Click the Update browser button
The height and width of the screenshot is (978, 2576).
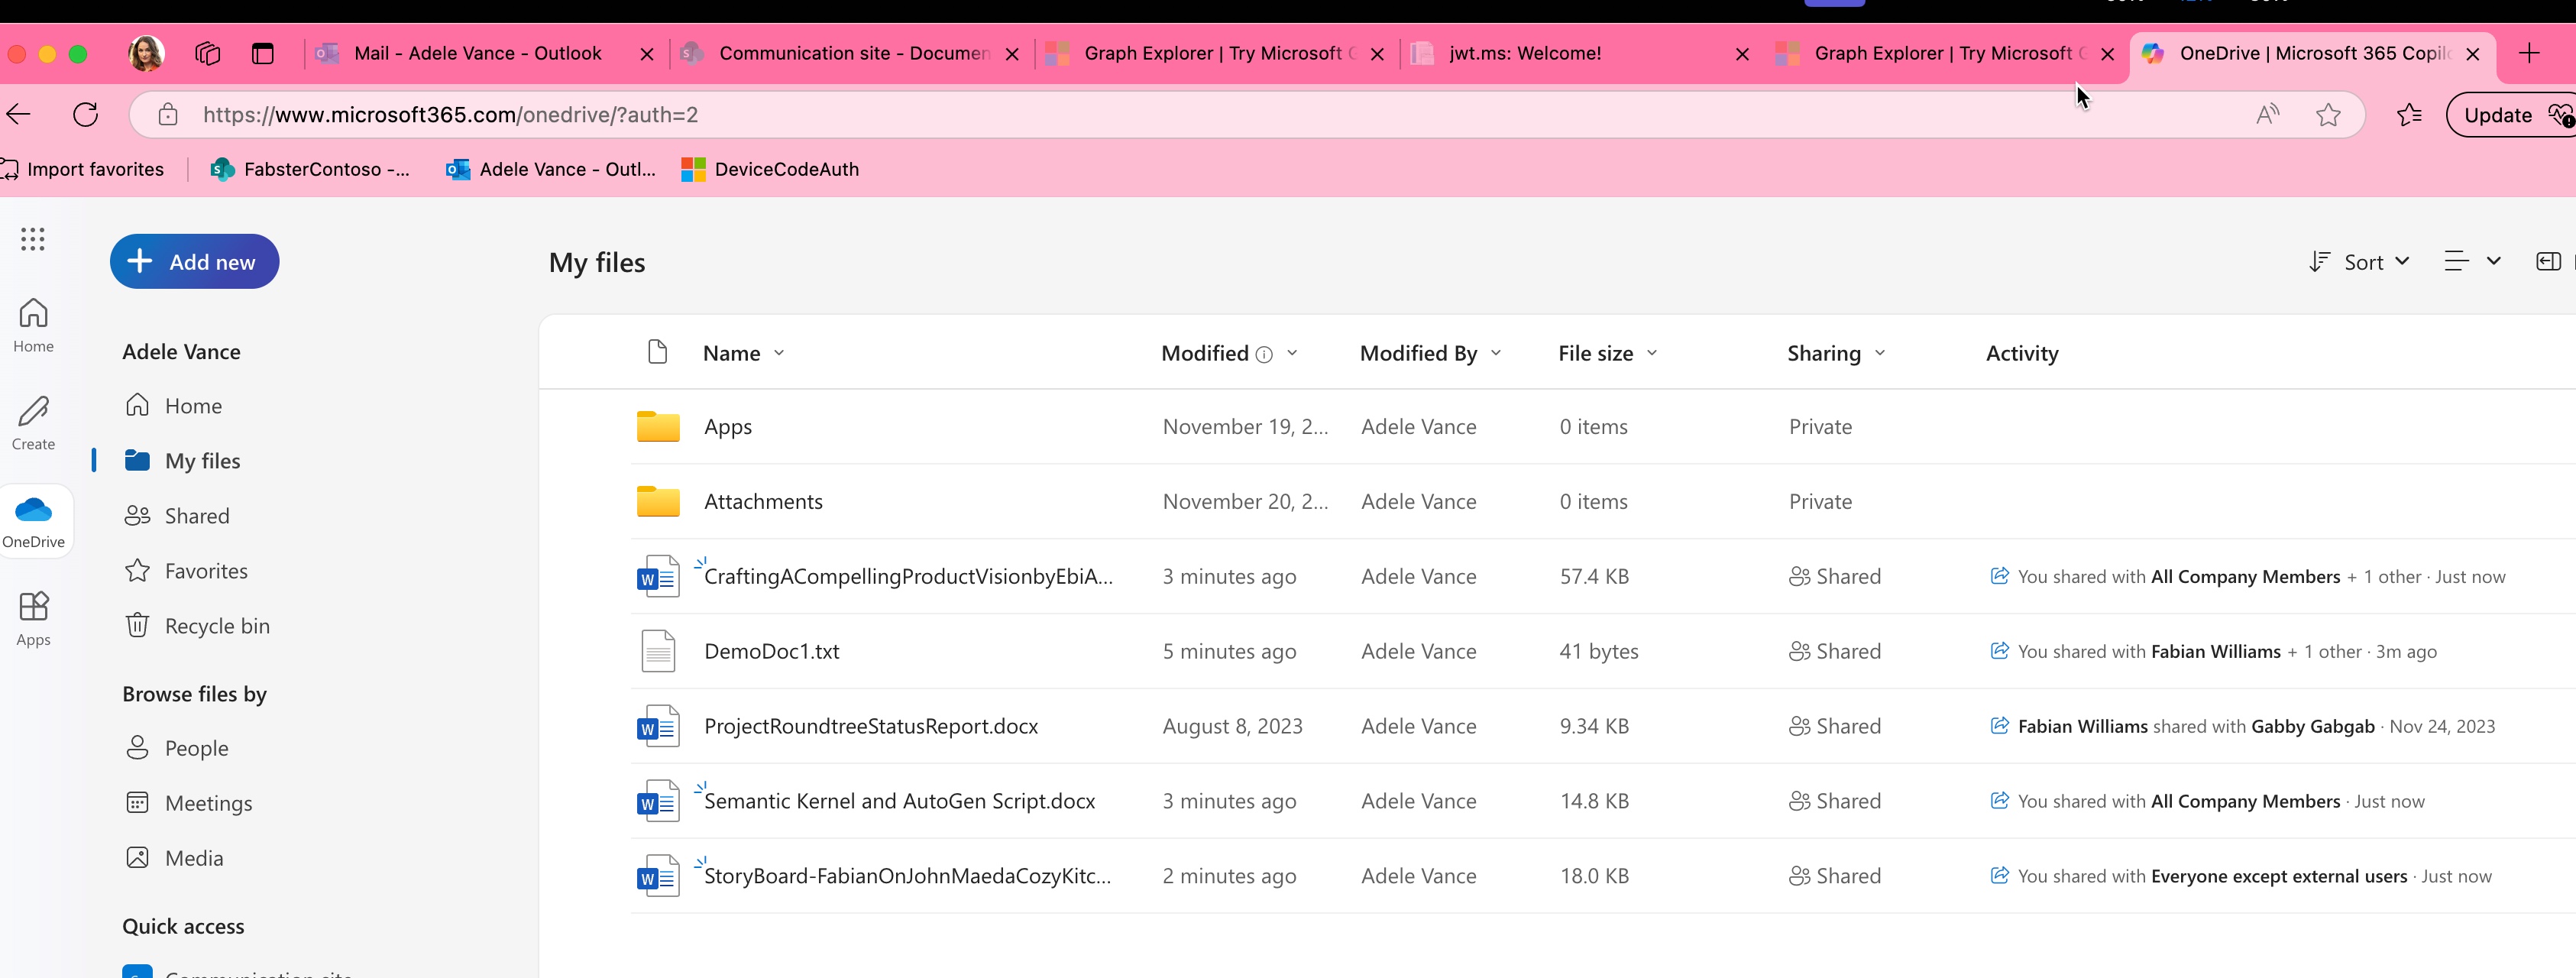click(x=2502, y=114)
